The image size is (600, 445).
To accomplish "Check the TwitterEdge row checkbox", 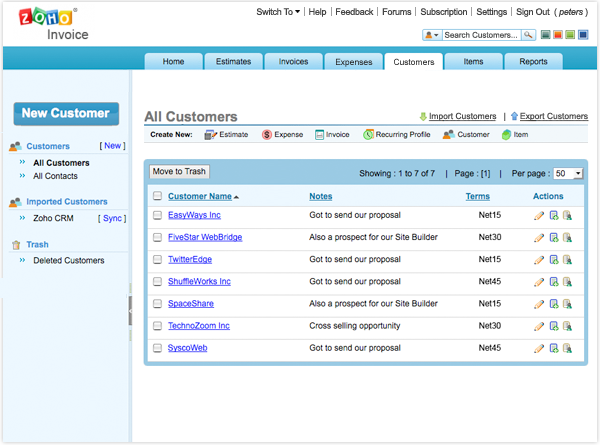I will click(157, 259).
